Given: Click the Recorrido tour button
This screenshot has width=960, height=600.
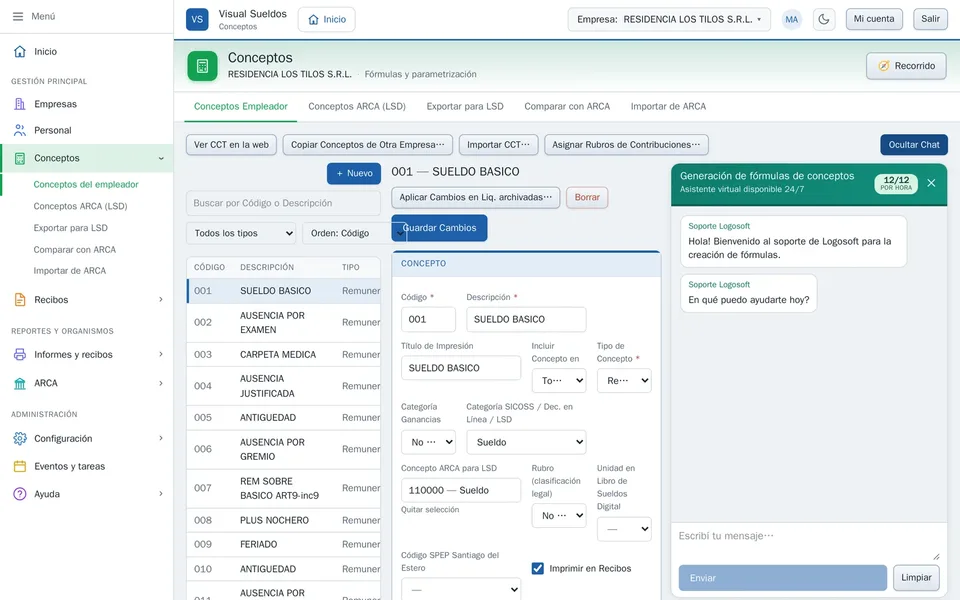Looking at the screenshot, I should pos(906,66).
